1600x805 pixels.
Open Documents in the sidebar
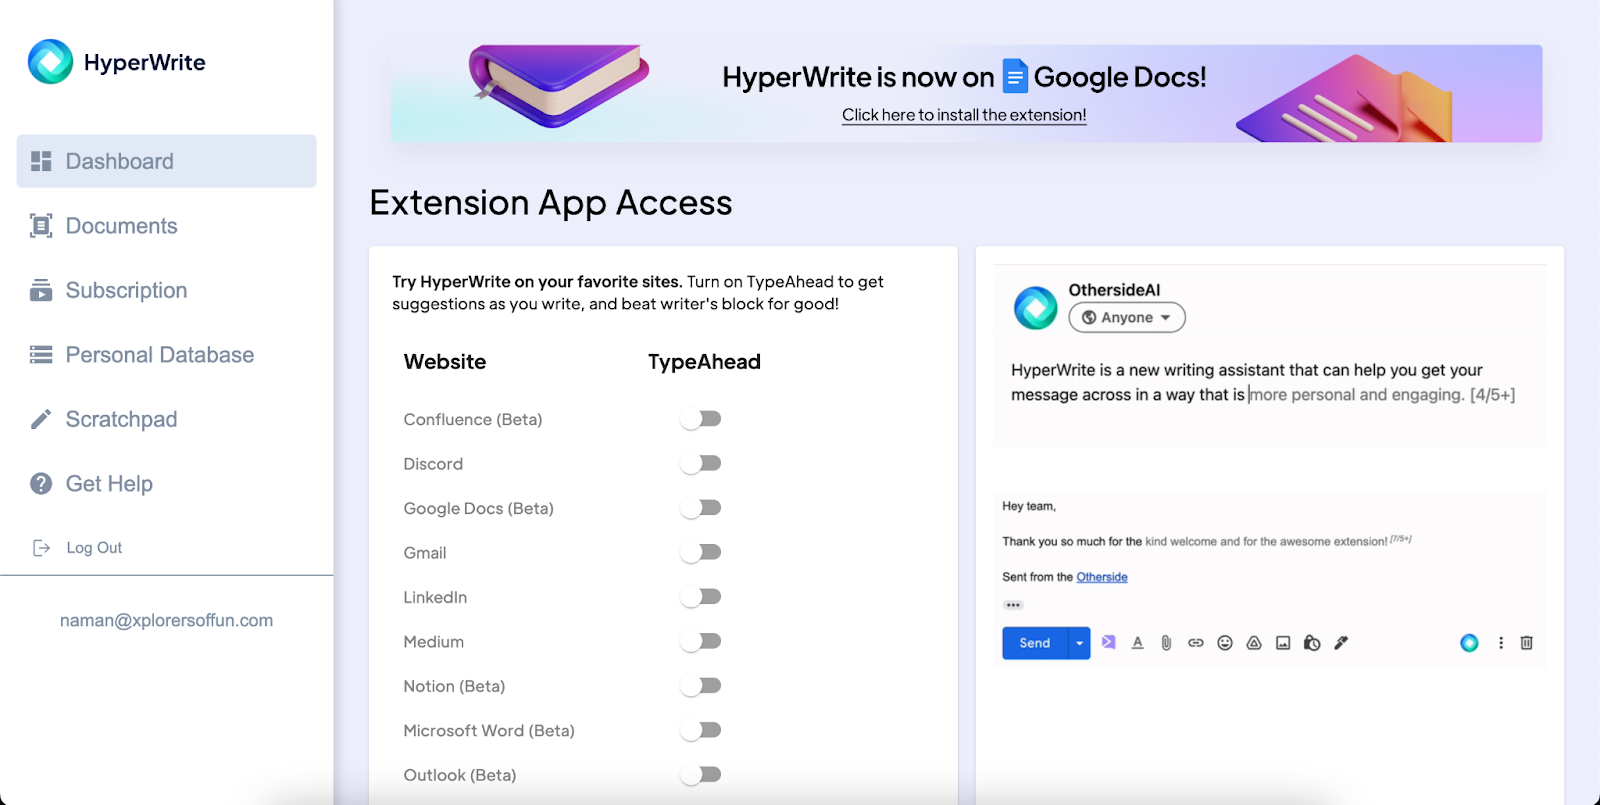point(166,226)
